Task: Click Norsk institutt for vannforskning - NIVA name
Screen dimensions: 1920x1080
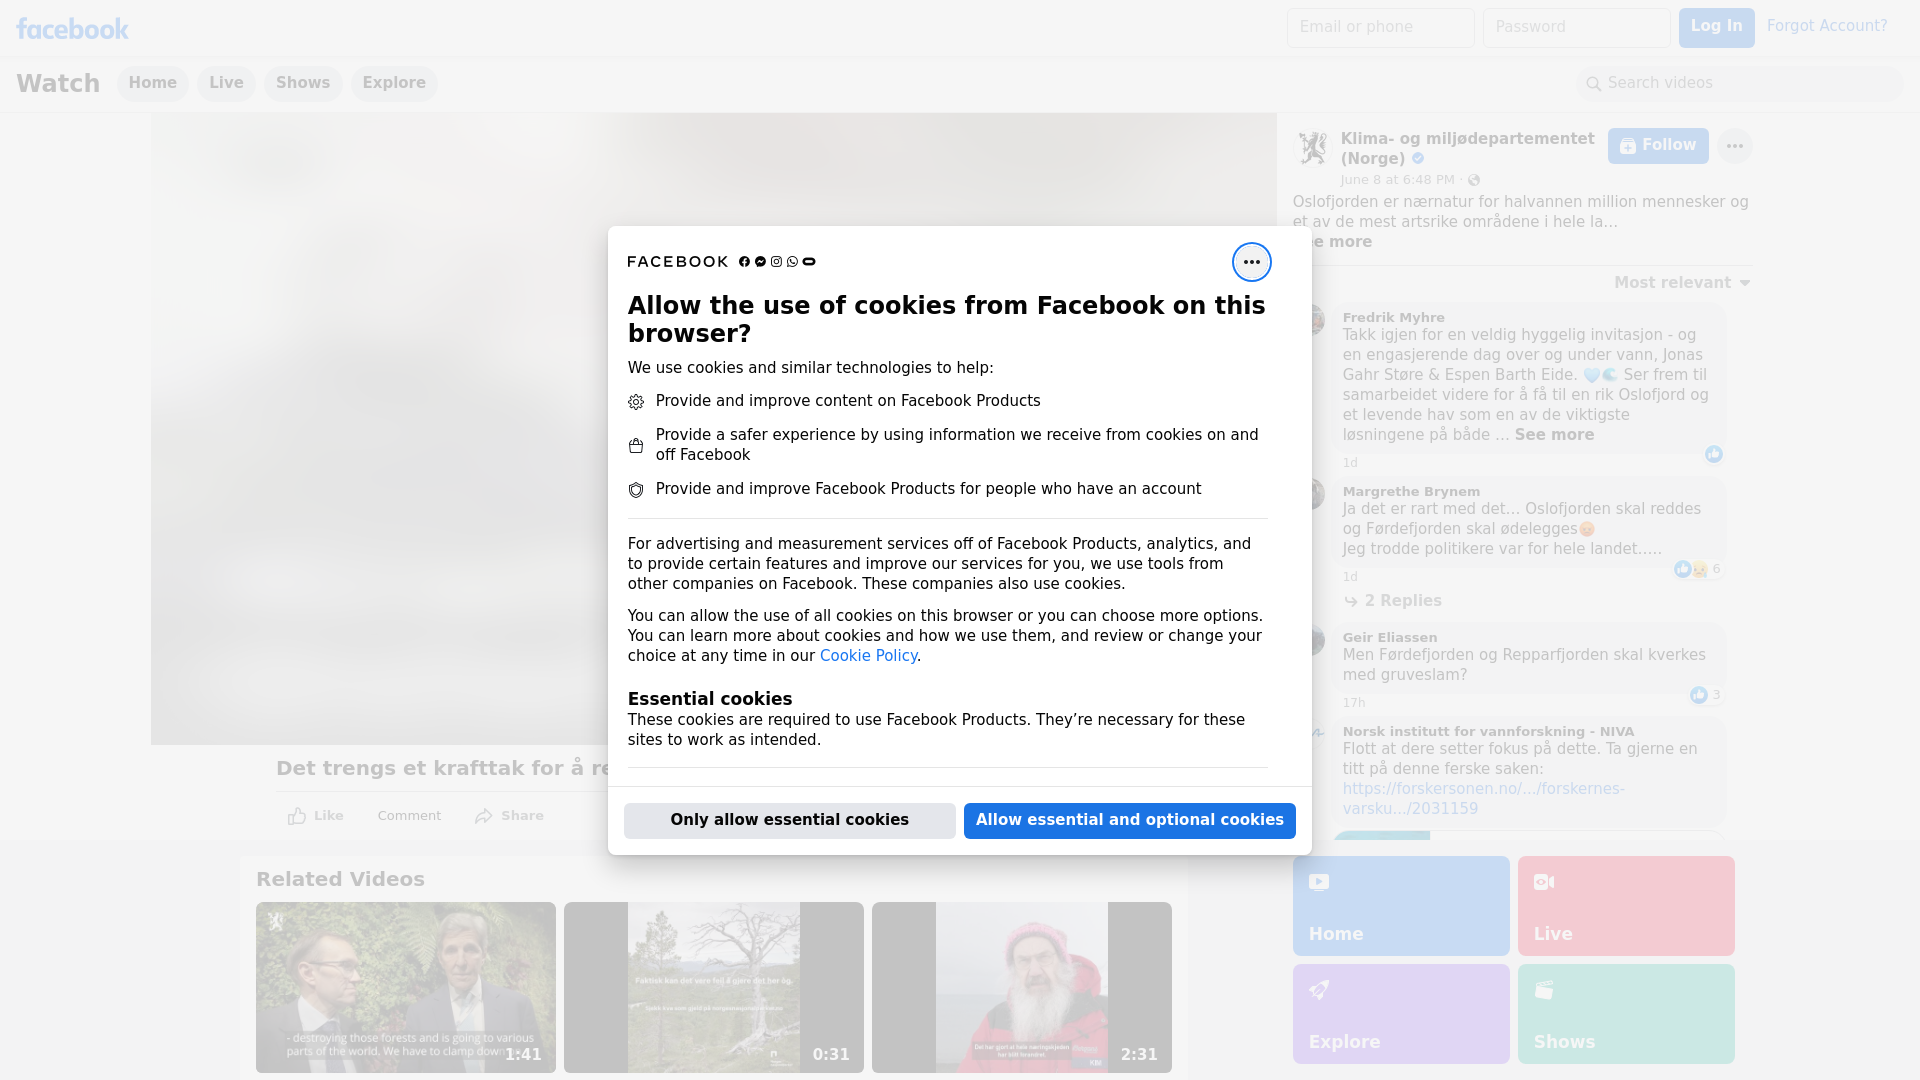Action: point(1488,732)
